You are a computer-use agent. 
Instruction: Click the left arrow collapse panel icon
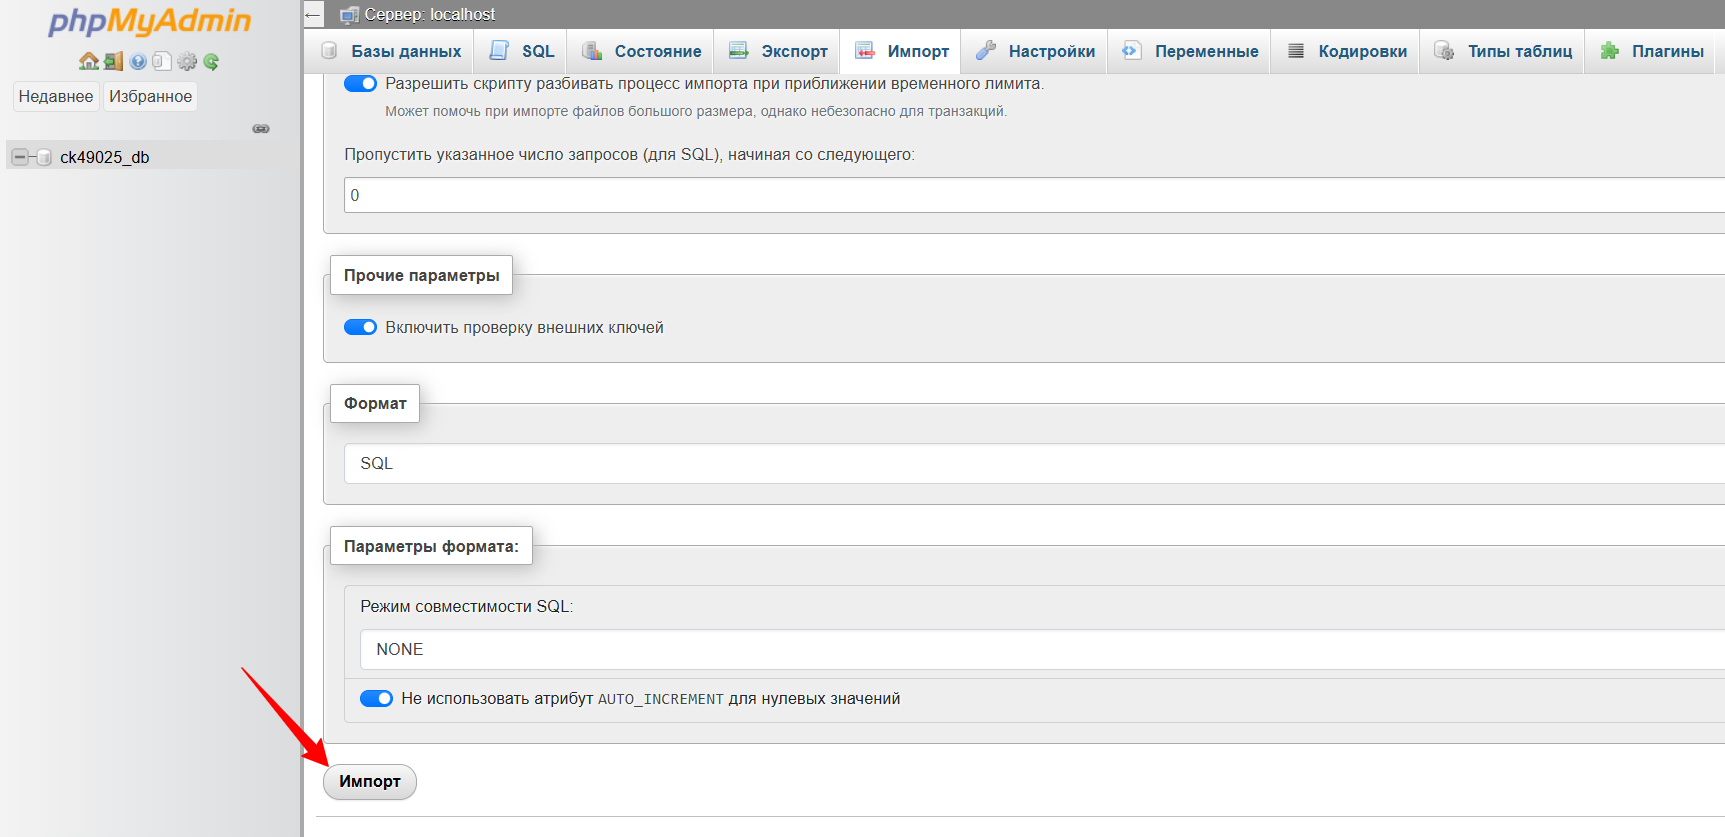point(313,14)
